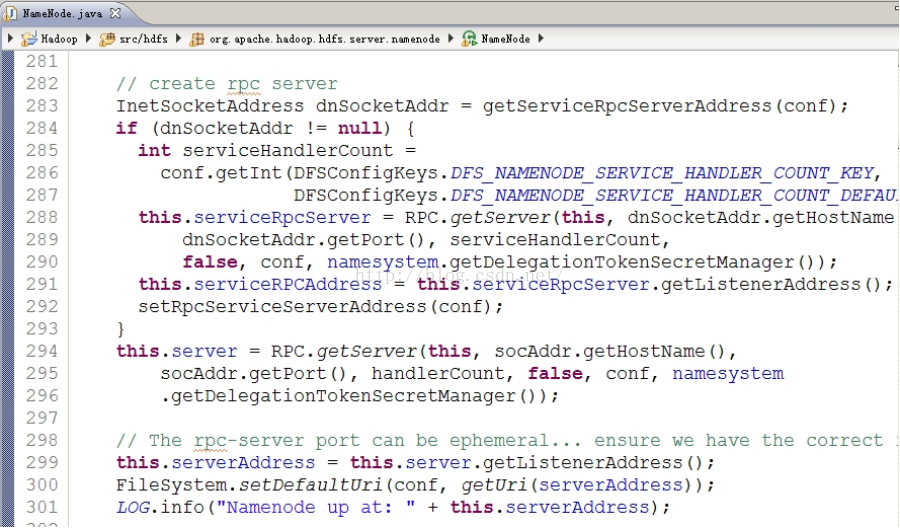This screenshot has width=900, height=529.
Task: Click comment about ephemeral rpc-server port
Action: point(499,441)
